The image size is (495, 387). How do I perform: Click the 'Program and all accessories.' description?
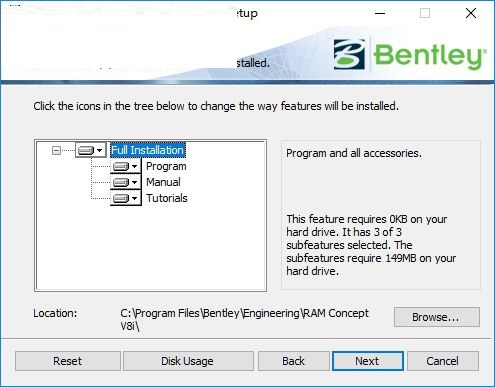(x=354, y=153)
